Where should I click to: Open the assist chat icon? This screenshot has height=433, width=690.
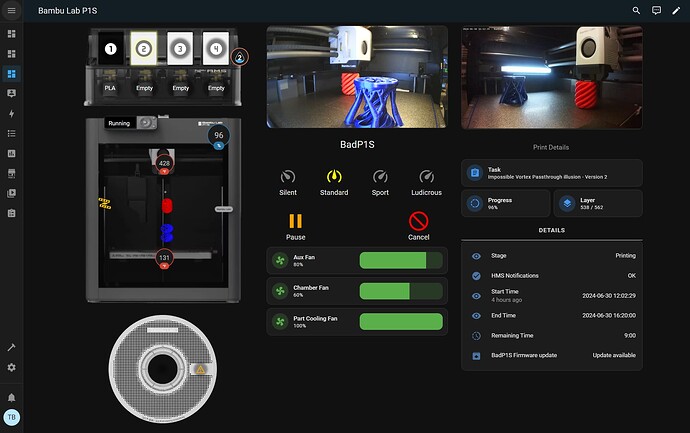click(656, 11)
